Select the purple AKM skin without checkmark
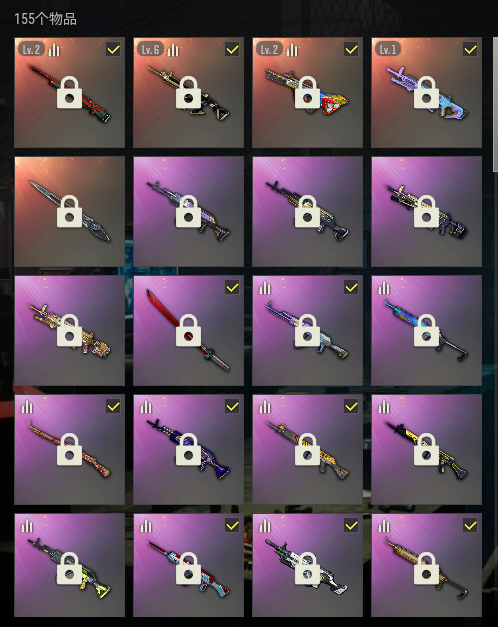Viewport: 498px width, 627px height. (x=188, y=212)
